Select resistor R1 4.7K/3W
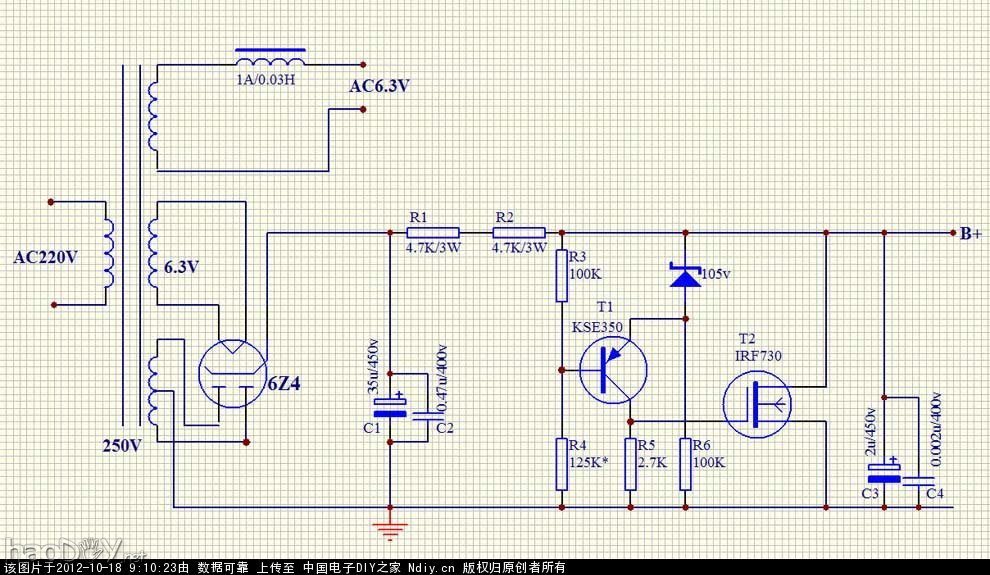This screenshot has height=575, width=990. click(433, 232)
